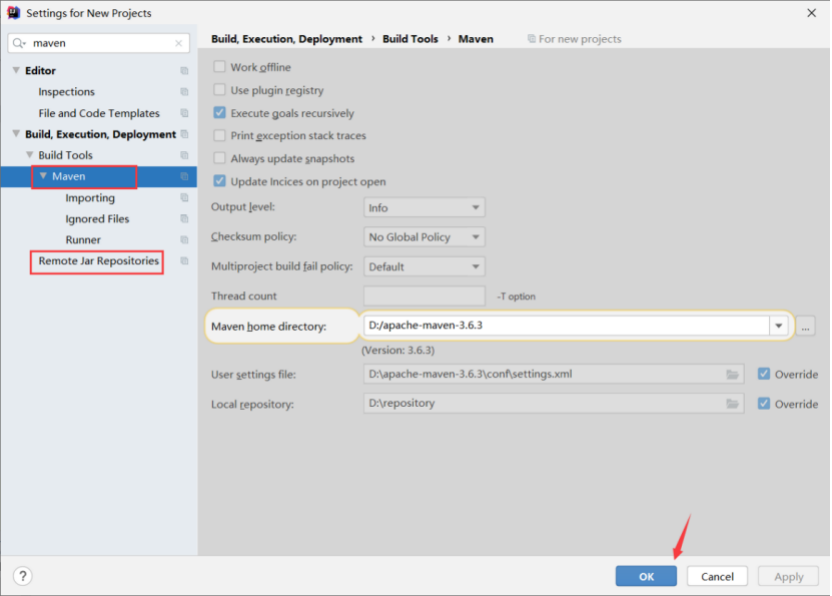832x596 pixels.
Task: Click the Cancel button
Action: 717,576
